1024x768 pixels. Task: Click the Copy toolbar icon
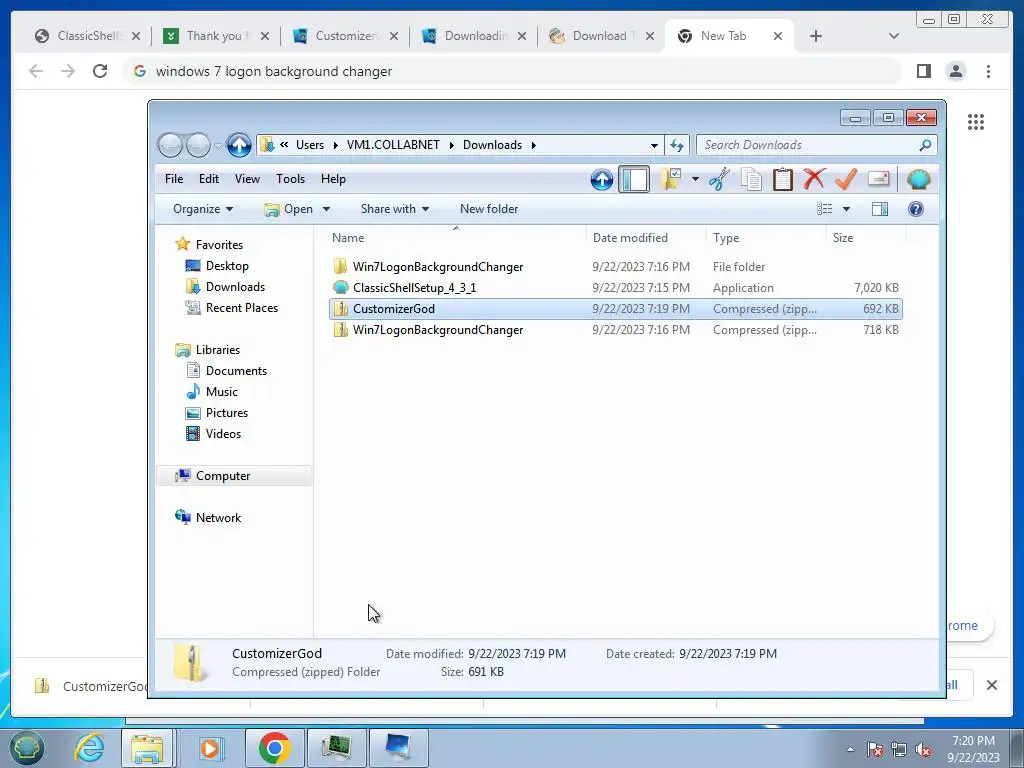point(751,179)
